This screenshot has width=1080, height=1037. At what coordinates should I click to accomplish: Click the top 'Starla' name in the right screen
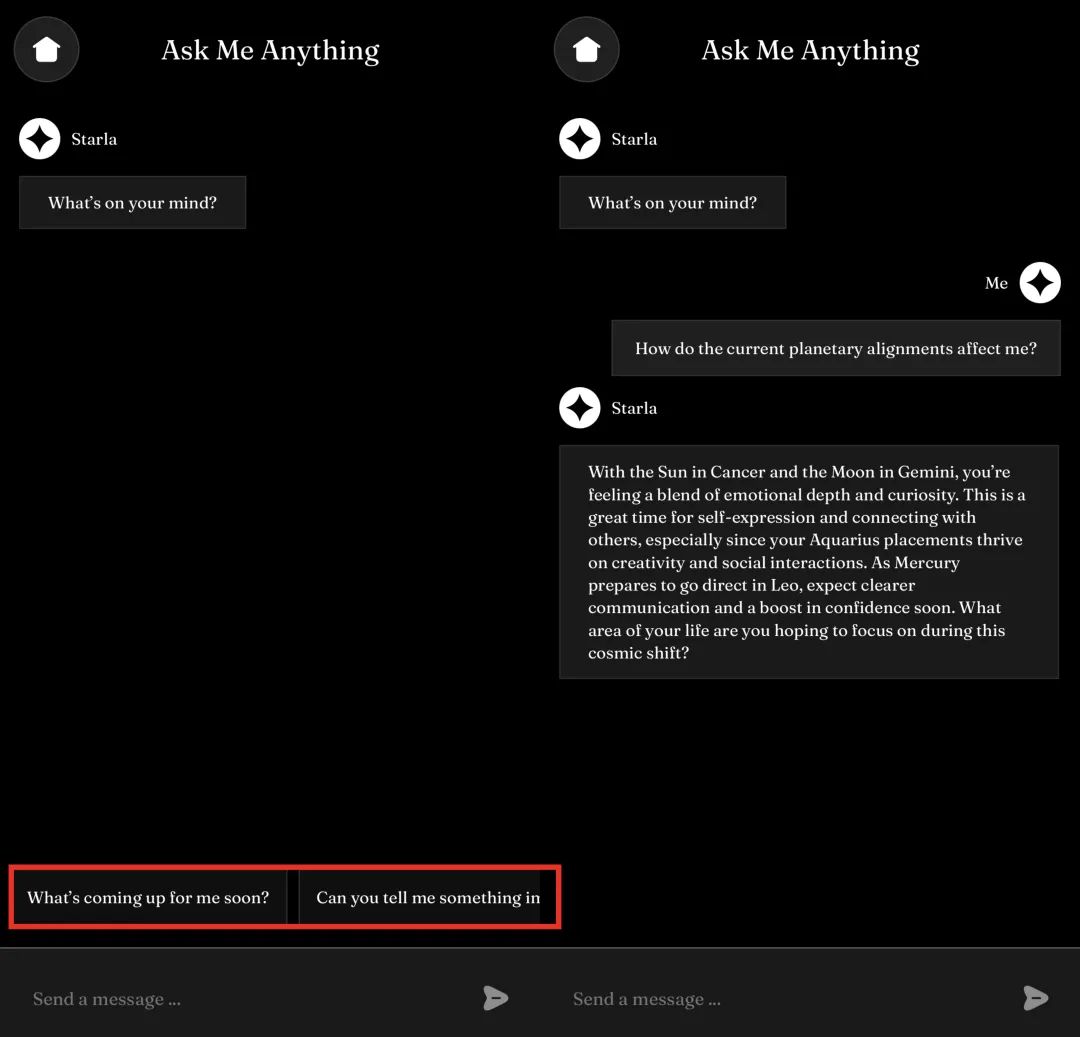click(634, 139)
